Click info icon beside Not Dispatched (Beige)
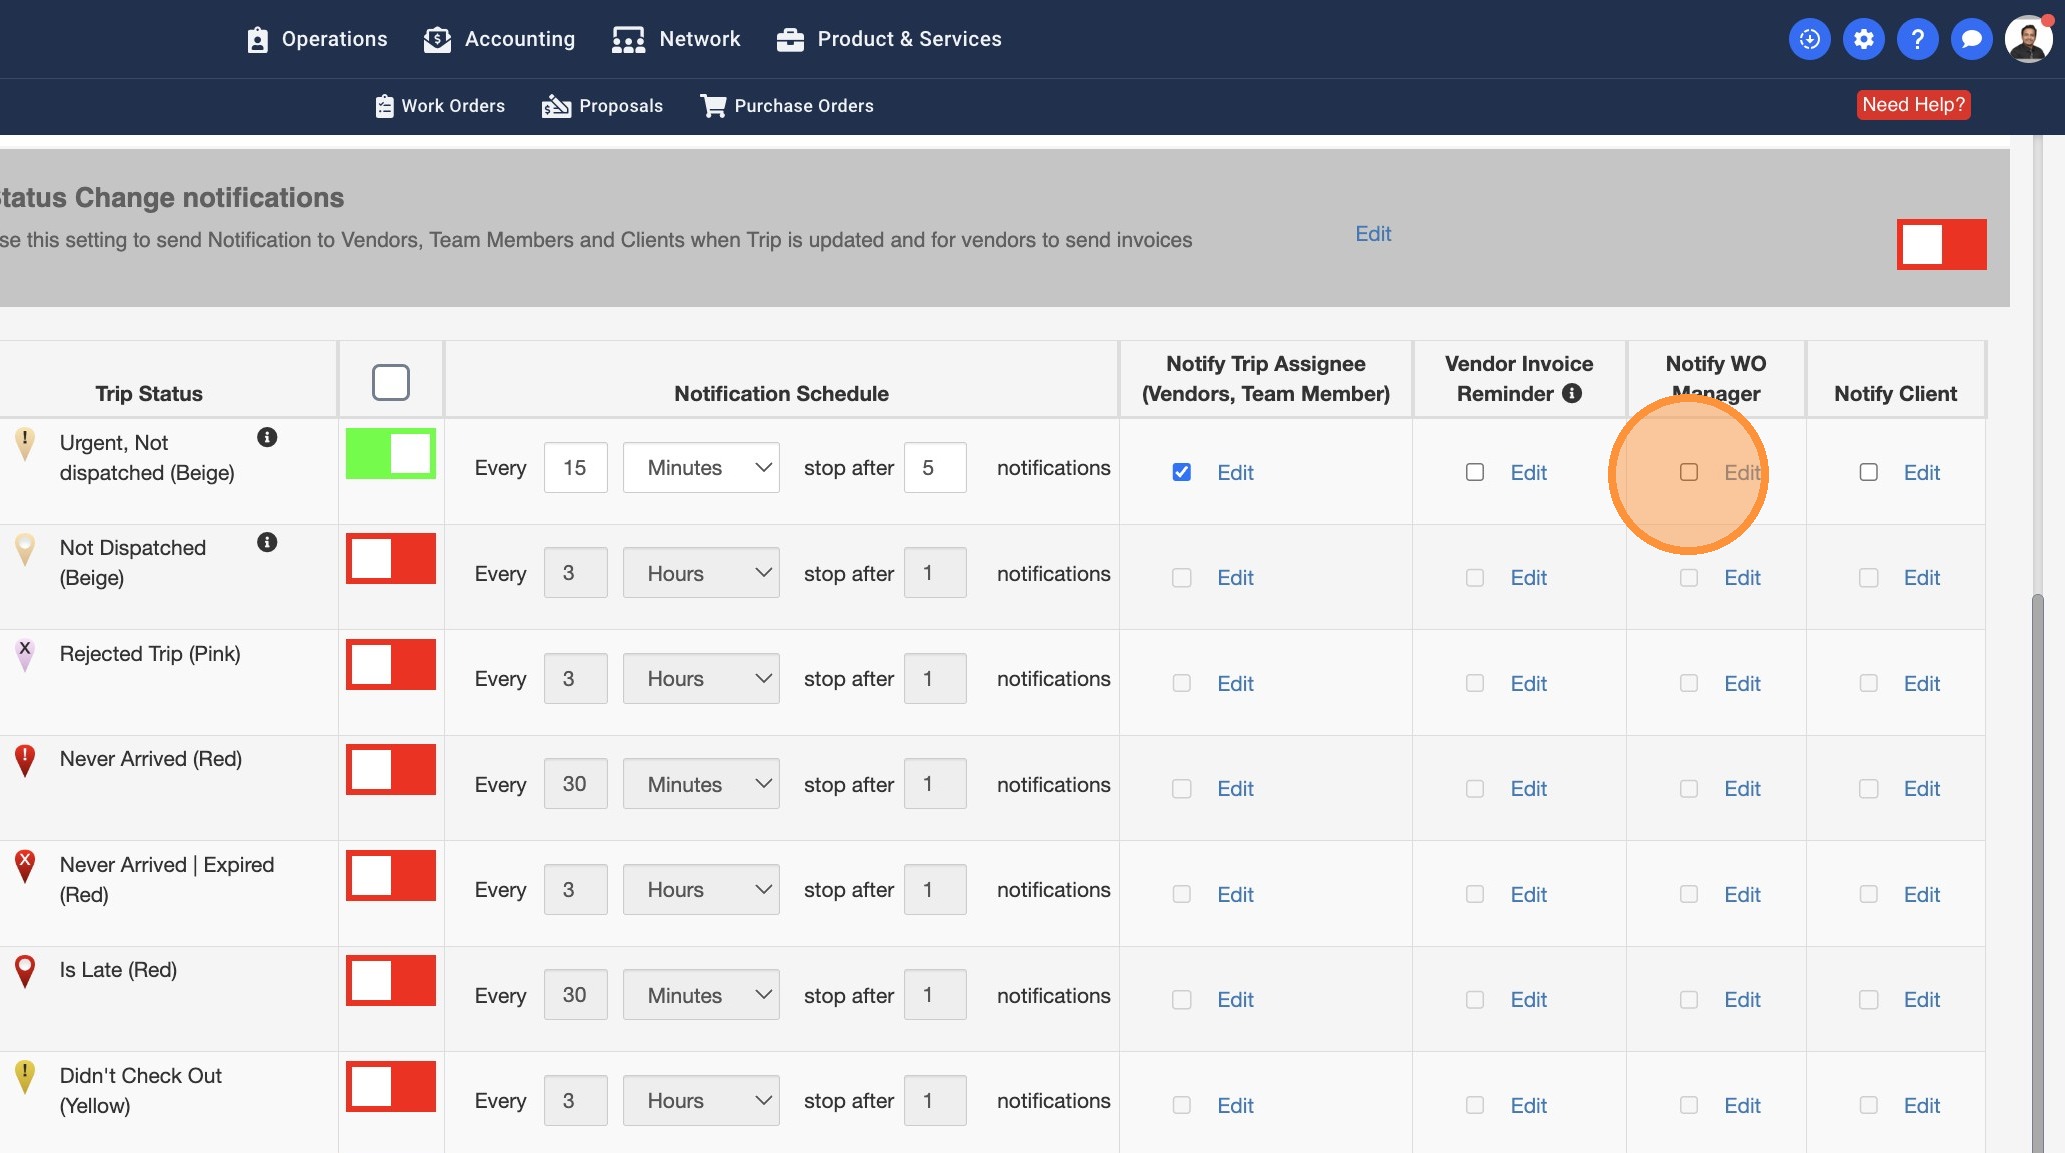The width and height of the screenshot is (2065, 1153). click(x=267, y=542)
